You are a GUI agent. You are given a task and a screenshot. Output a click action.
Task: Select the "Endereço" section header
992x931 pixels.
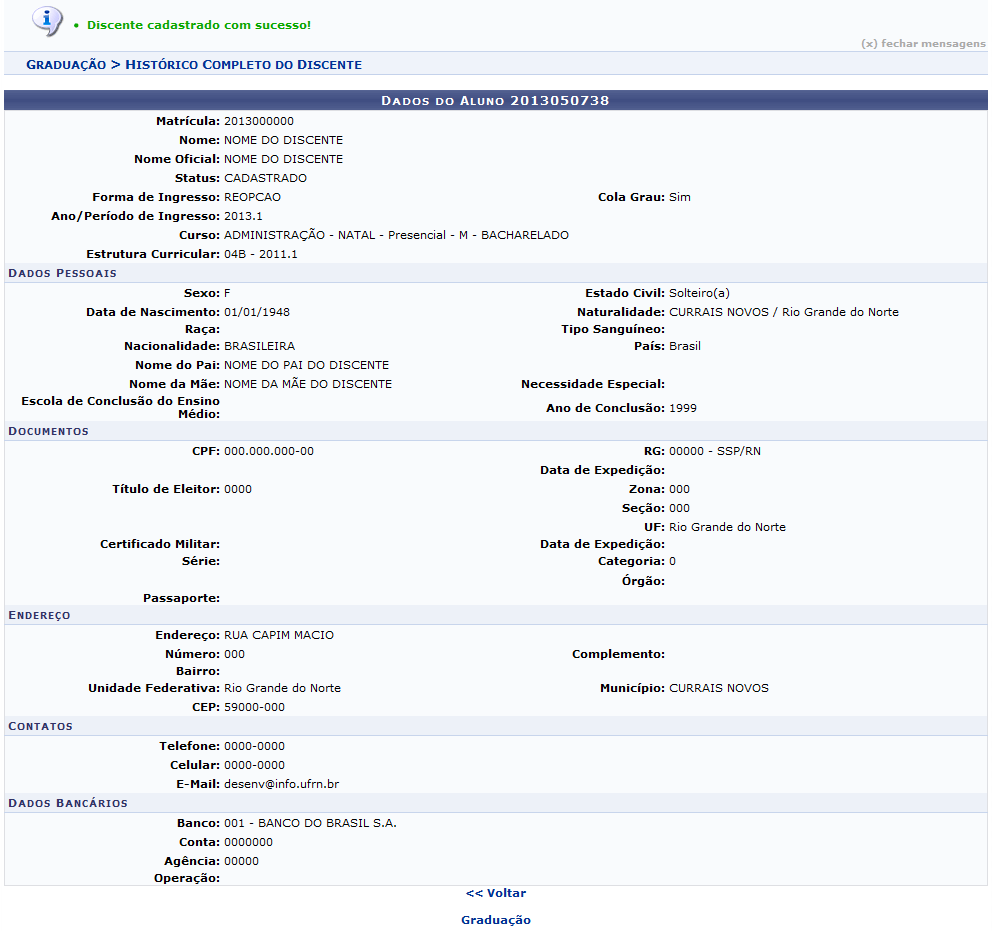click(x=39, y=615)
